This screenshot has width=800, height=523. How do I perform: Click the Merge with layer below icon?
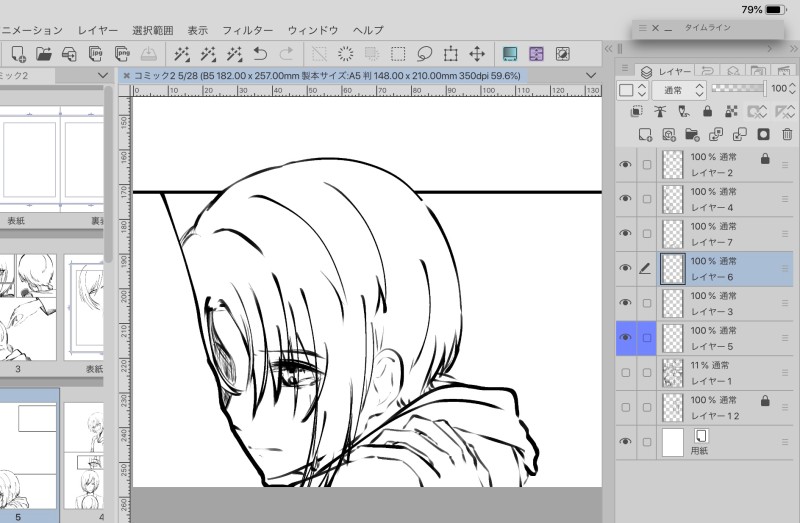(739, 134)
